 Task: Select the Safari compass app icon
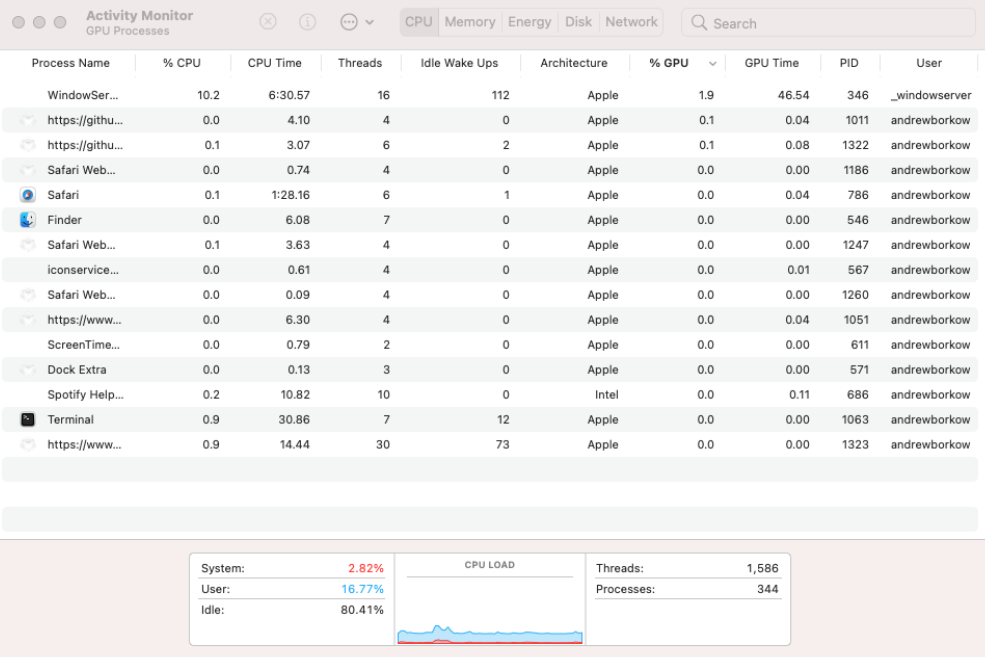coord(28,195)
